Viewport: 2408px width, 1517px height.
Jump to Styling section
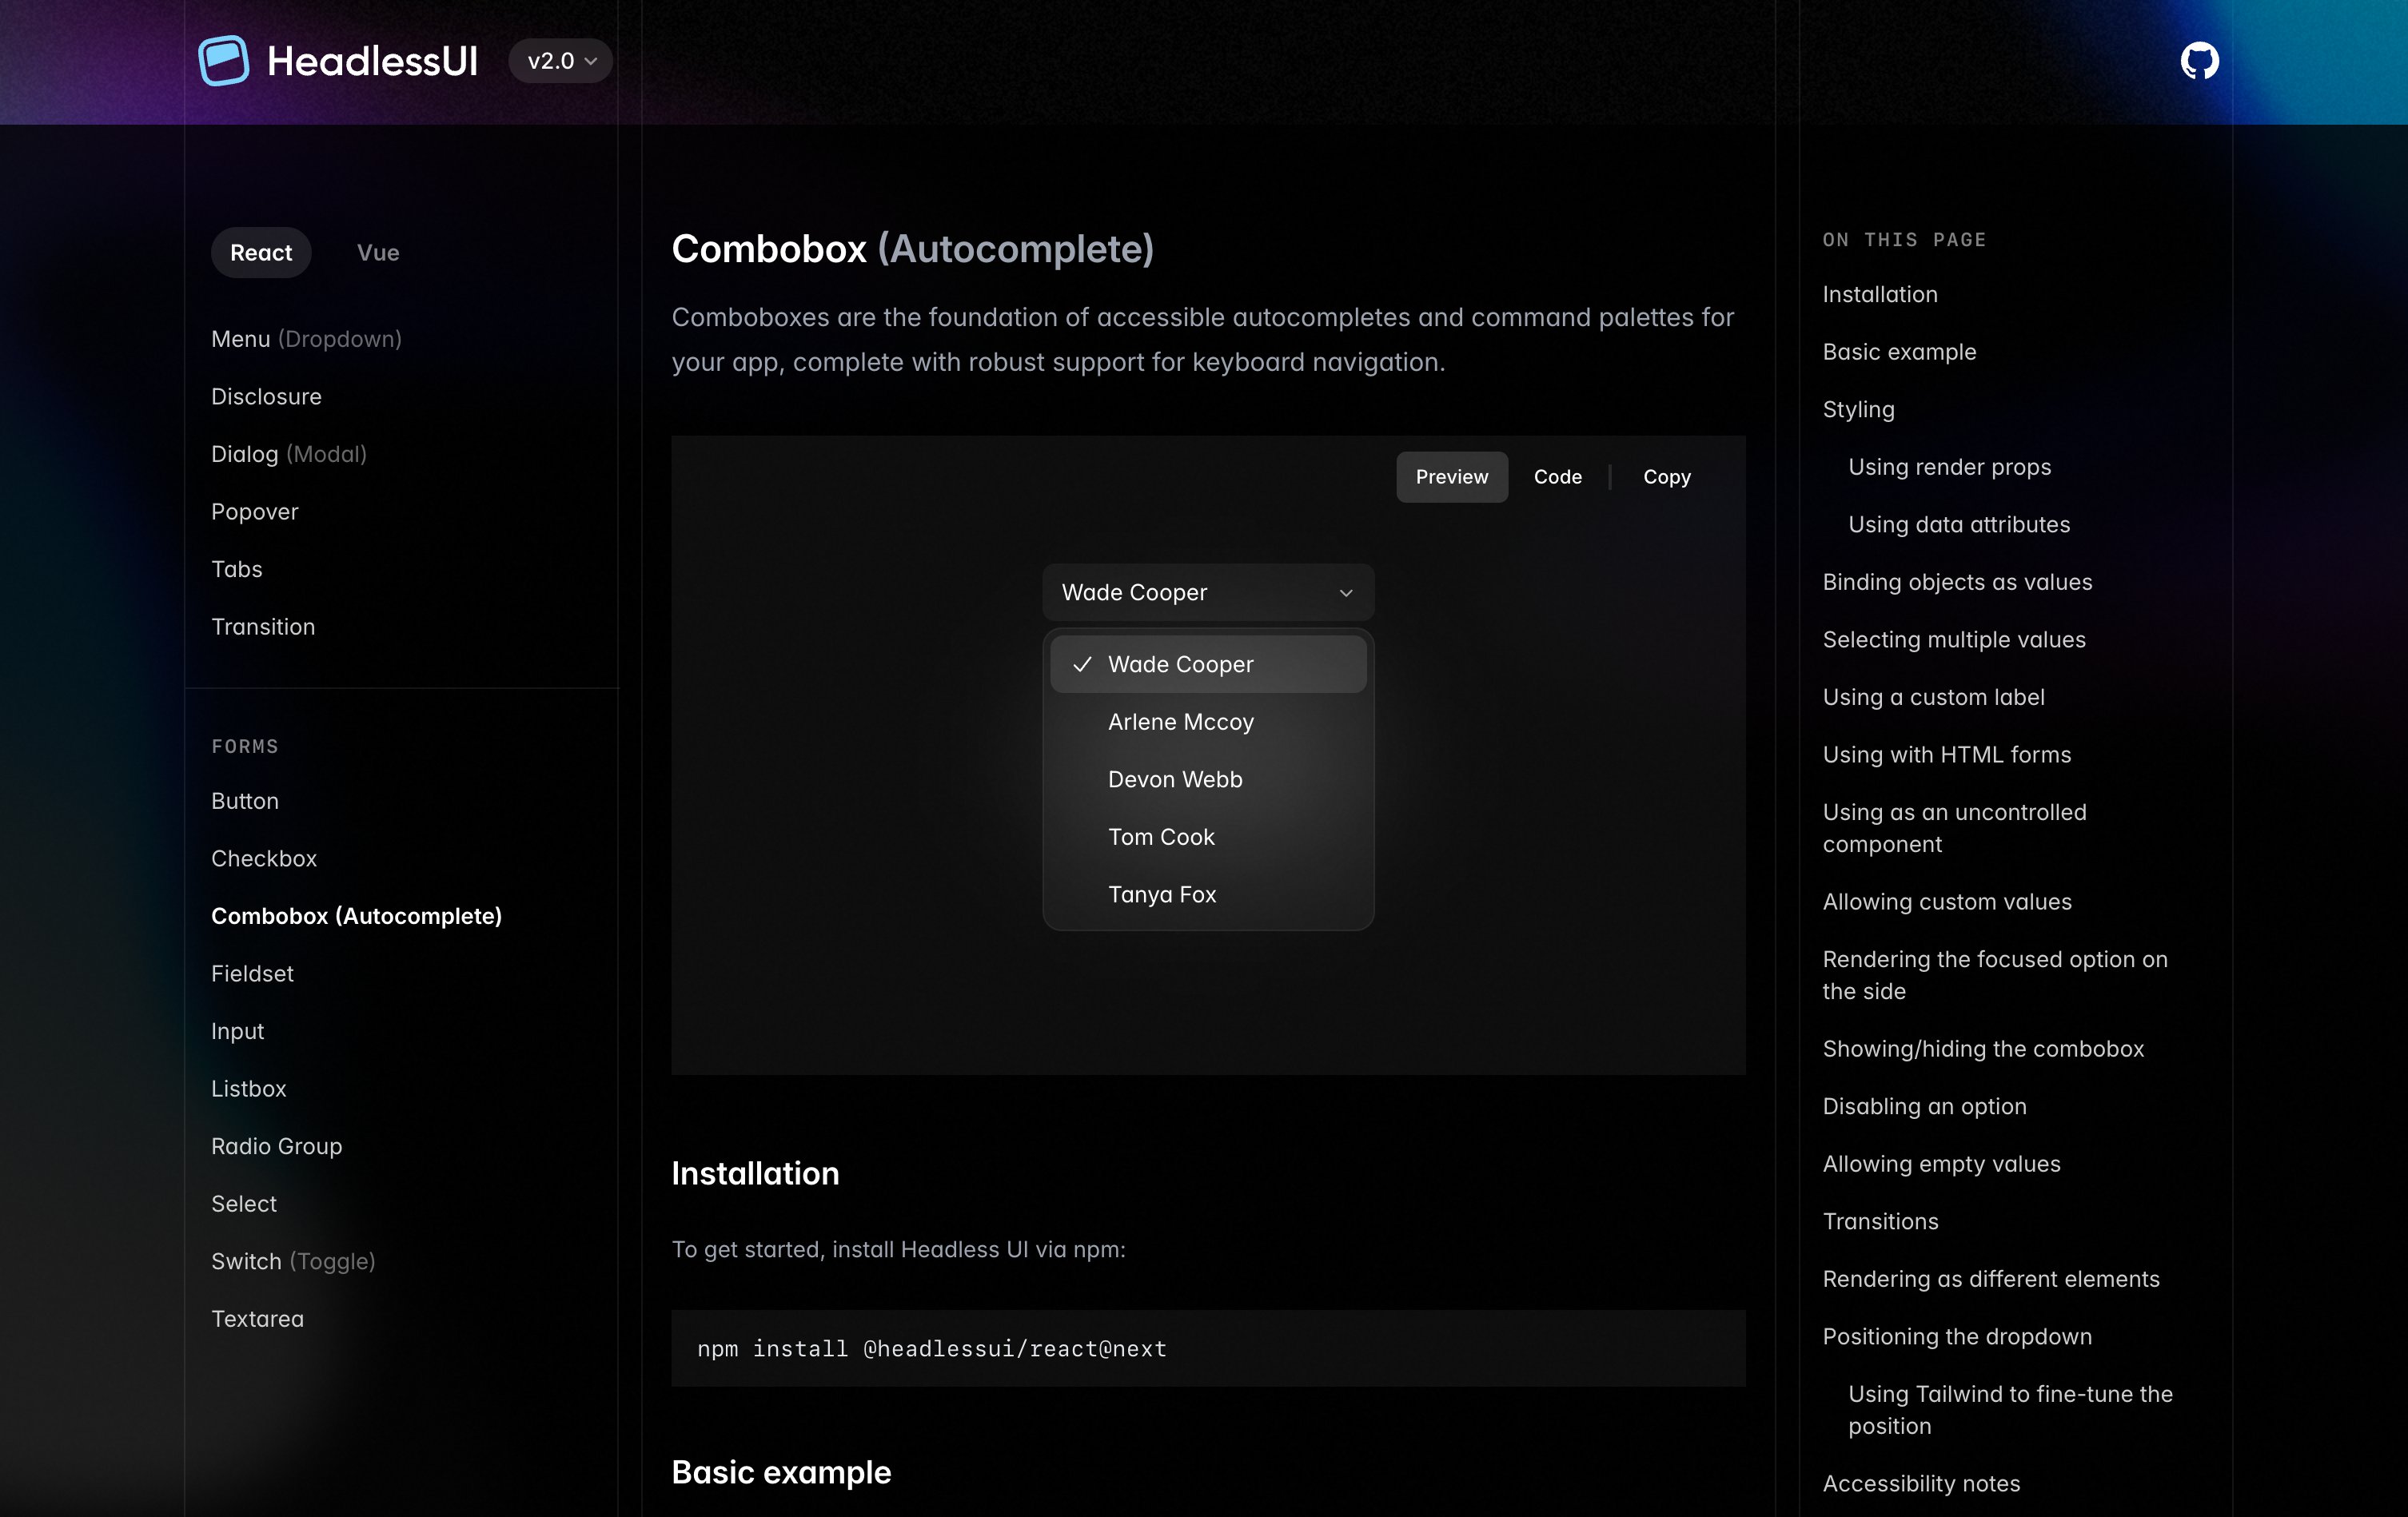click(x=1858, y=409)
